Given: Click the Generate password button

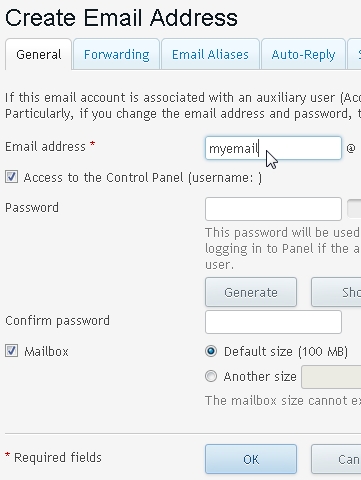Looking at the screenshot, I should (251, 292).
